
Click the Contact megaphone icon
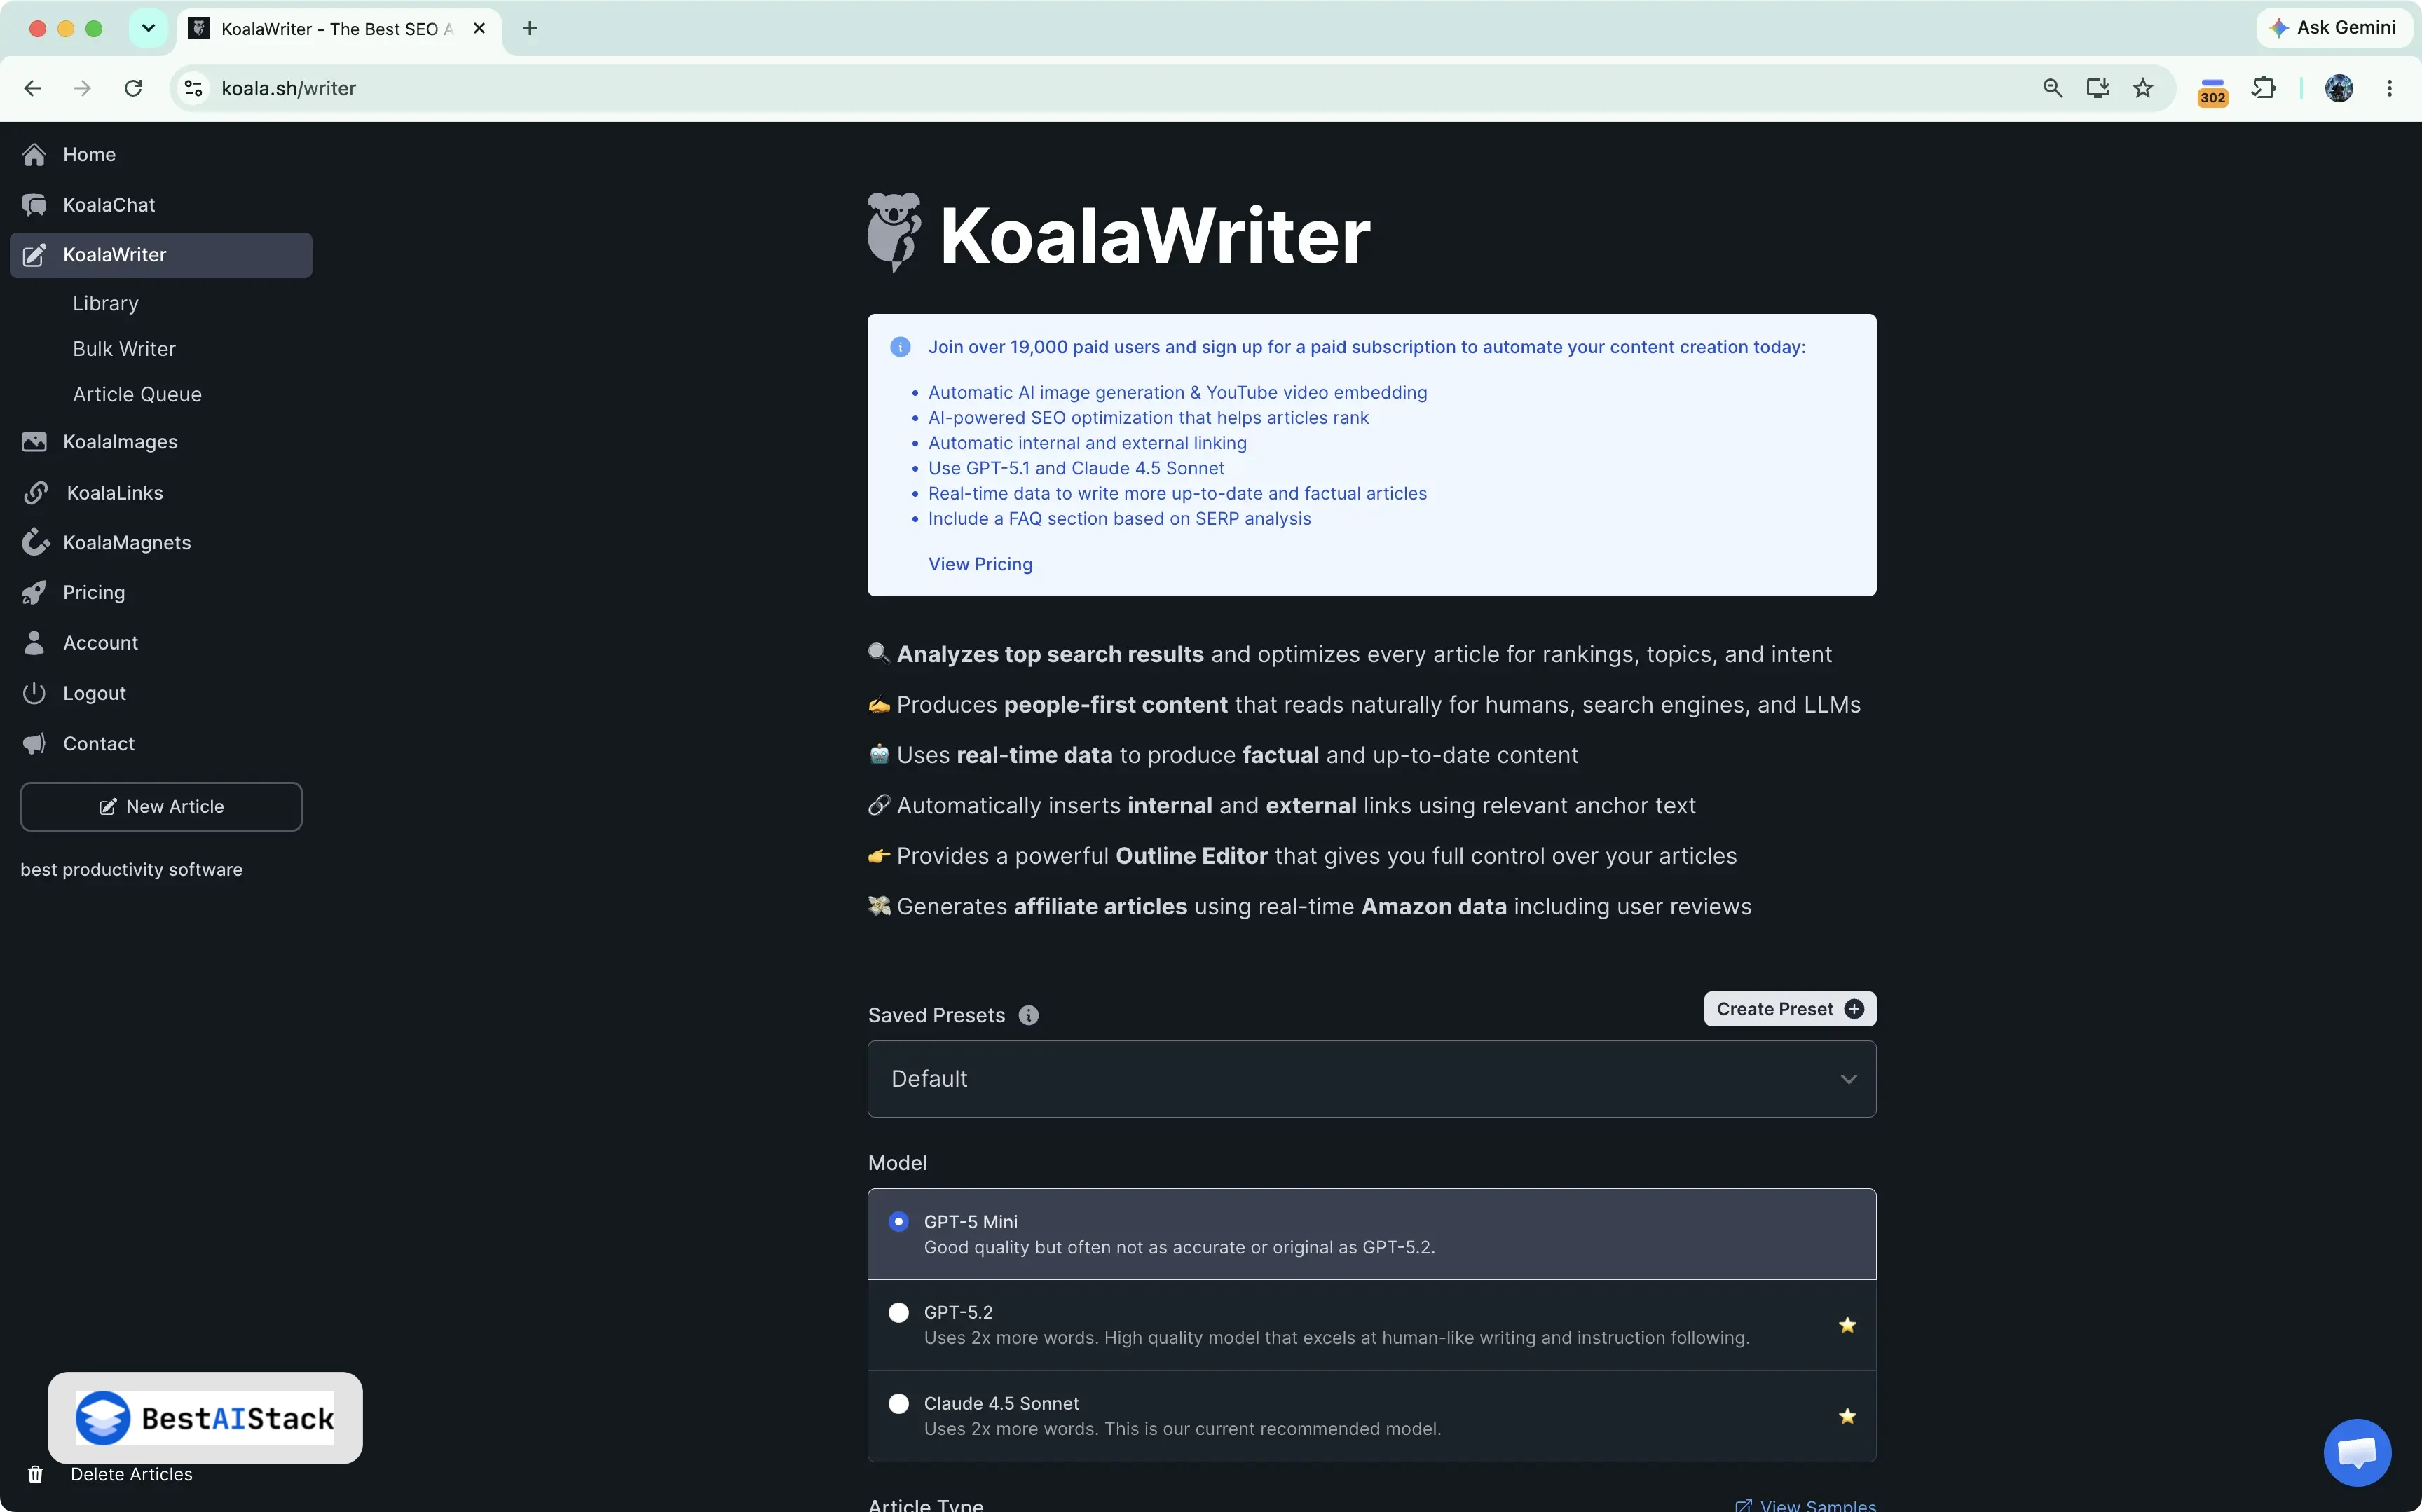[x=34, y=744]
